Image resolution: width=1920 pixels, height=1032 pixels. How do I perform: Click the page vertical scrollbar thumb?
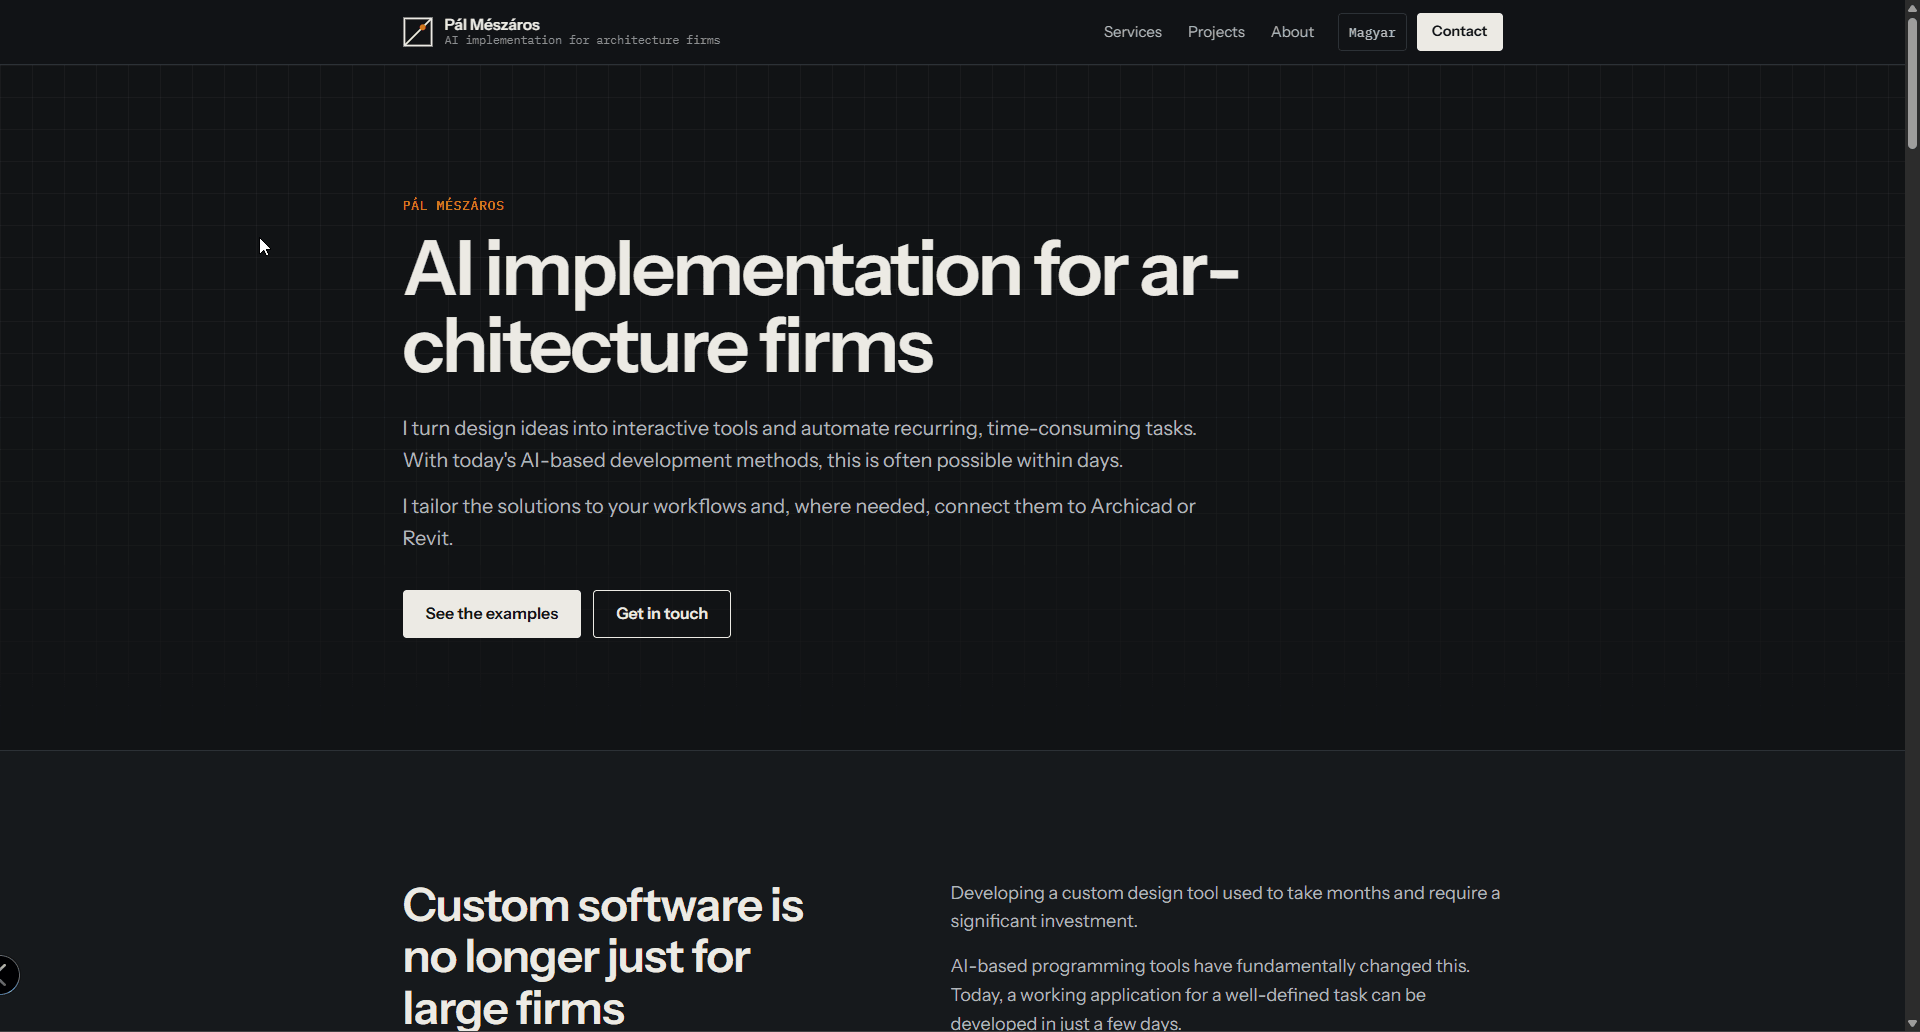pyautogui.click(x=1912, y=82)
